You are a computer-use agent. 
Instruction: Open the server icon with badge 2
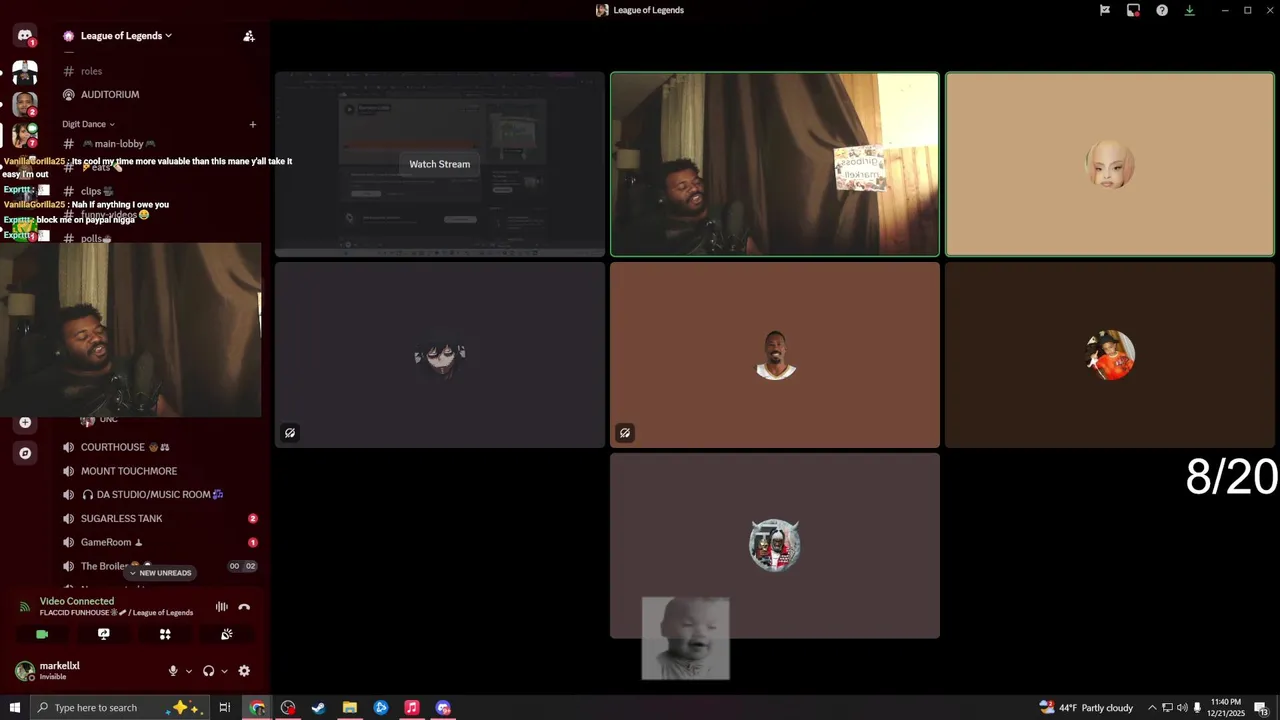point(25,104)
